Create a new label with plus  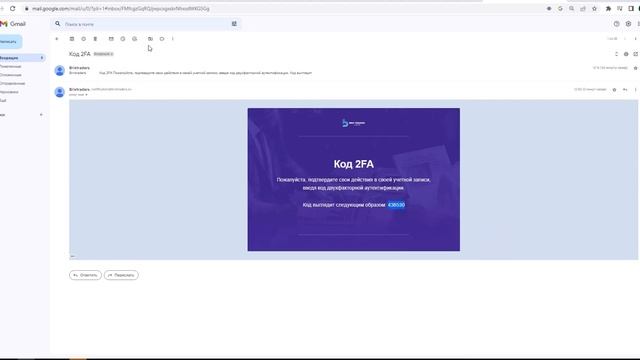point(41,115)
